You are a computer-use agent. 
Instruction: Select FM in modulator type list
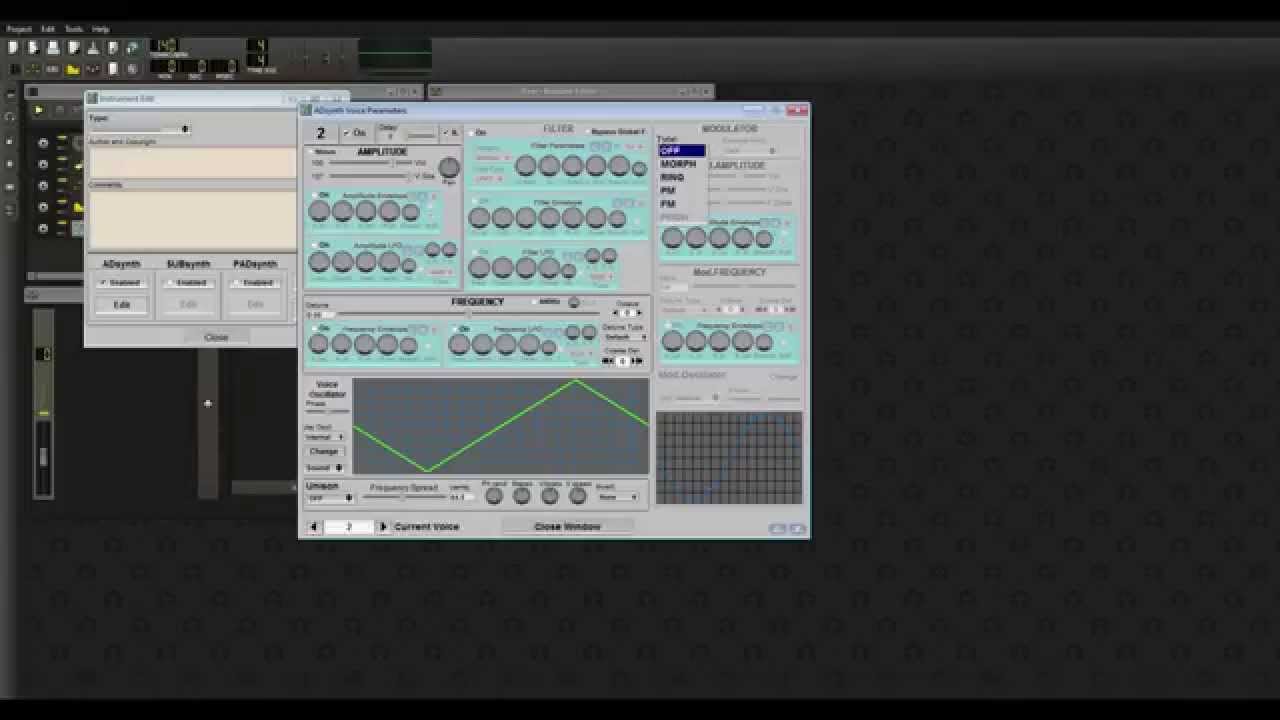[668, 203]
